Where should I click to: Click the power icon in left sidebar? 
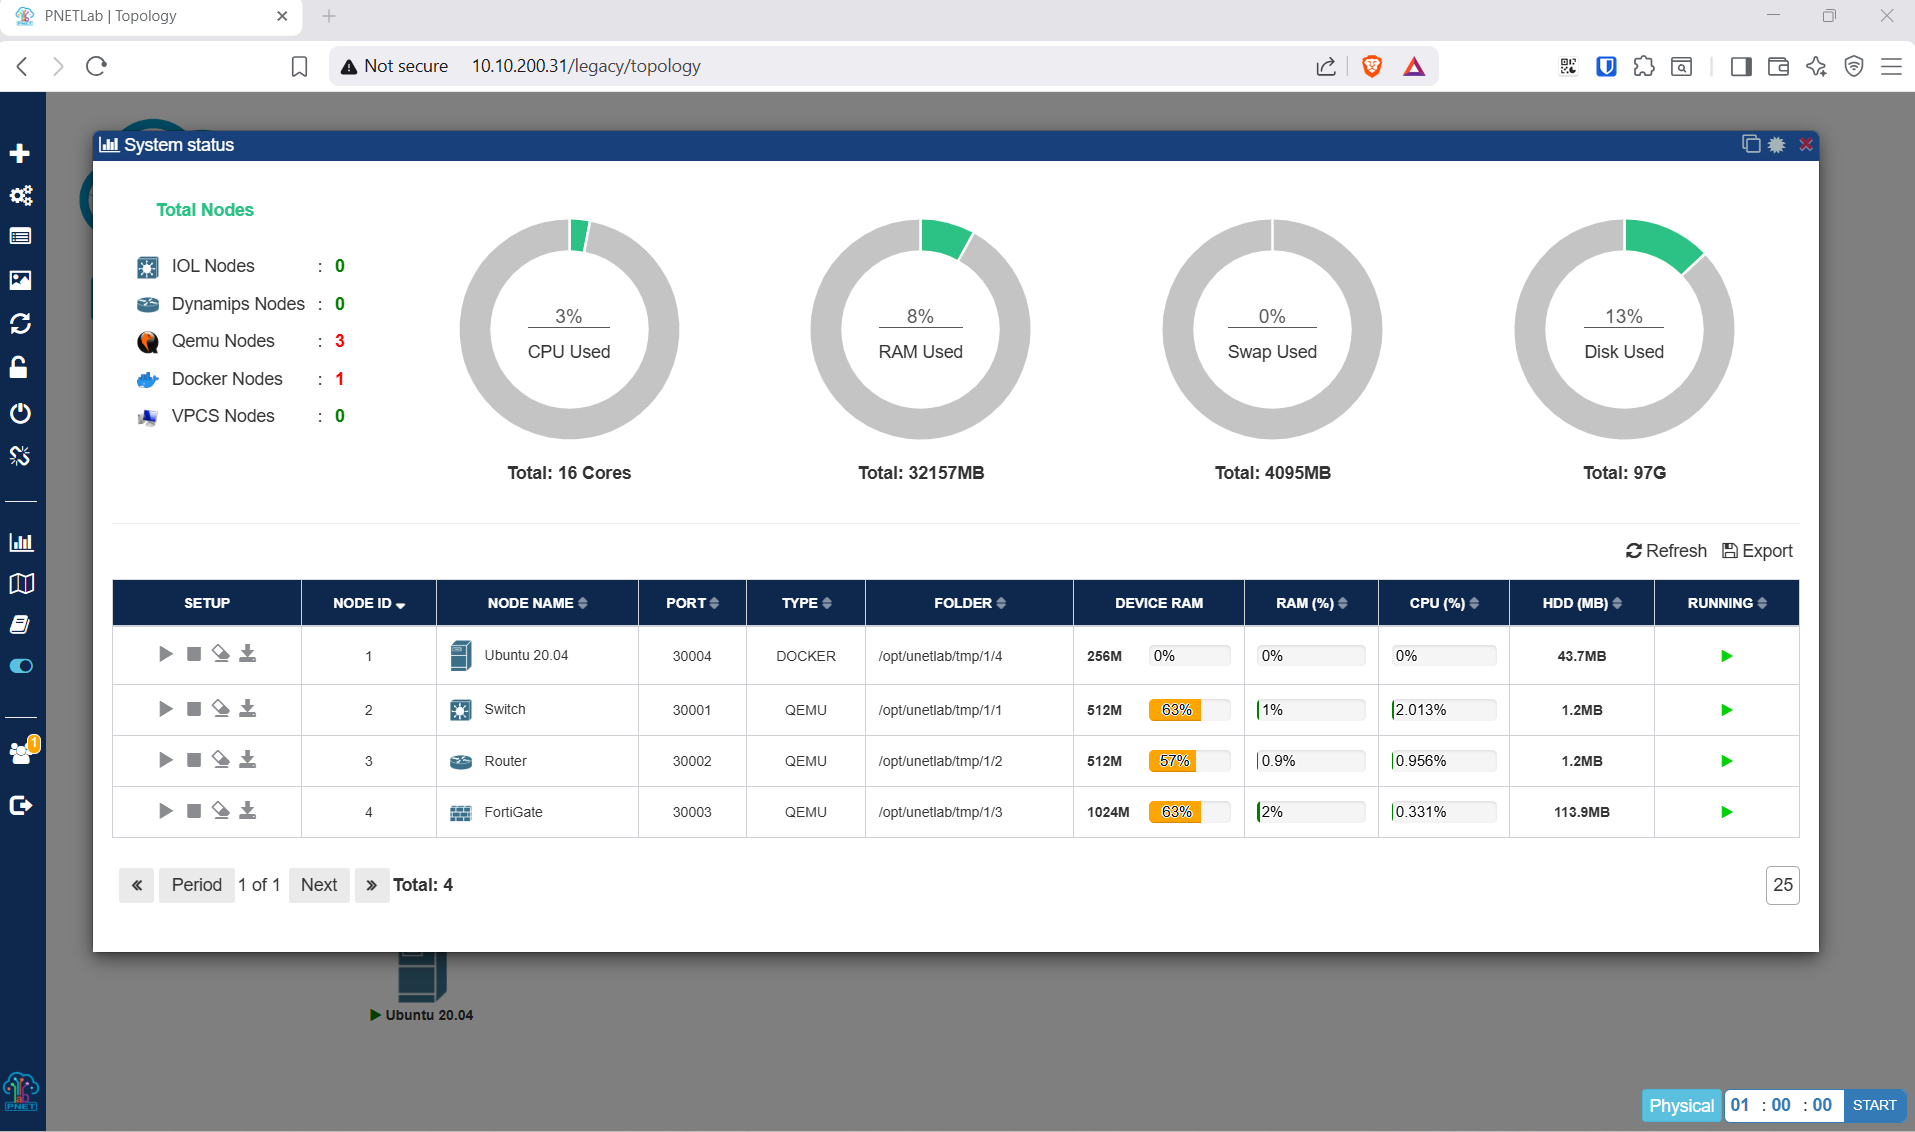point(20,413)
